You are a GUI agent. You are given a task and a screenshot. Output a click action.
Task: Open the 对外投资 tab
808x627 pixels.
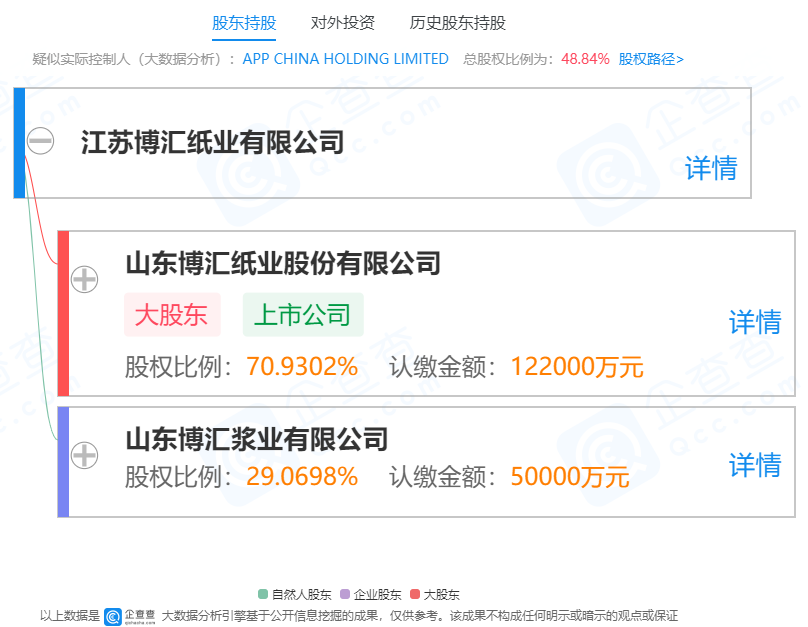tap(343, 23)
